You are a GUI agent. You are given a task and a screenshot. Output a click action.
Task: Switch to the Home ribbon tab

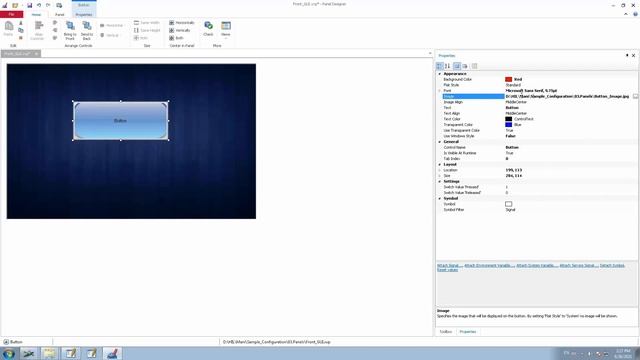click(x=36, y=14)
